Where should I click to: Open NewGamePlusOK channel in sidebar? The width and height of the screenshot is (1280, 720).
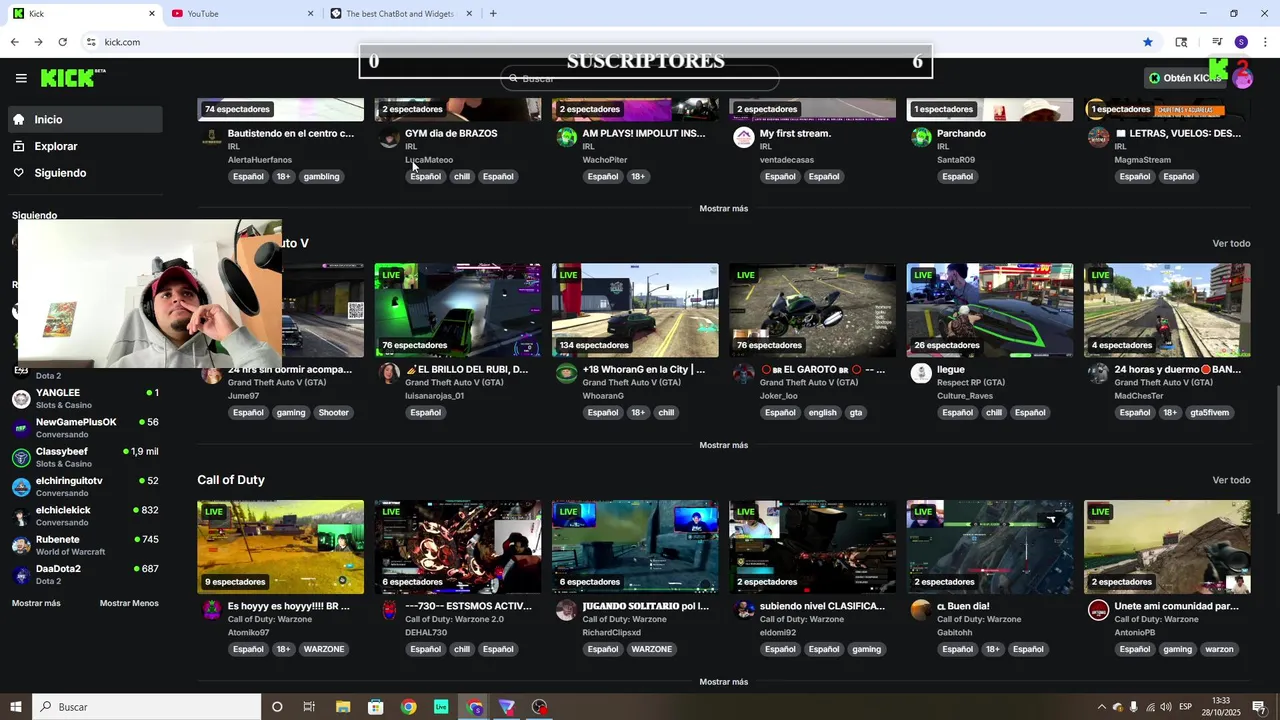[85, 428]
